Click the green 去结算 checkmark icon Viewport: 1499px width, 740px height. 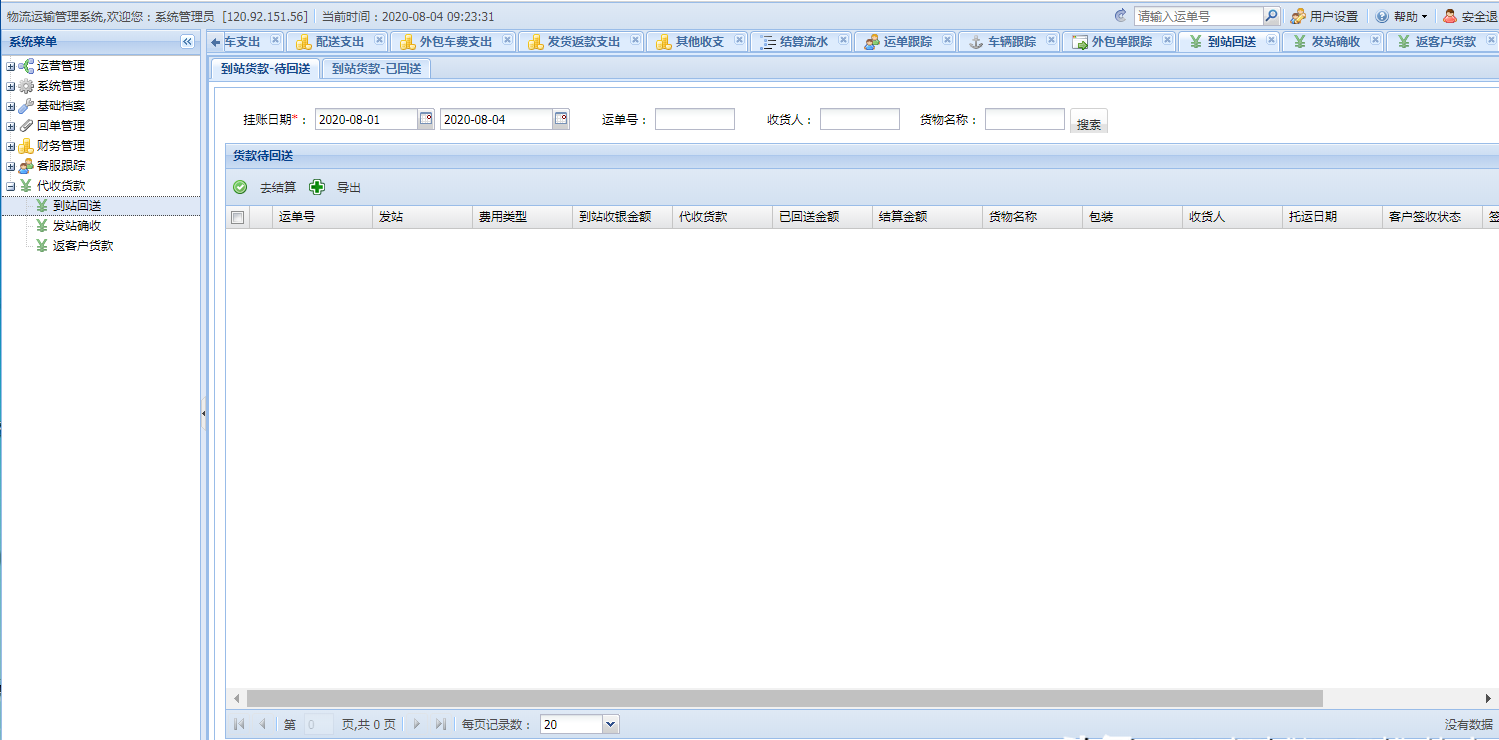coord(240,187)
